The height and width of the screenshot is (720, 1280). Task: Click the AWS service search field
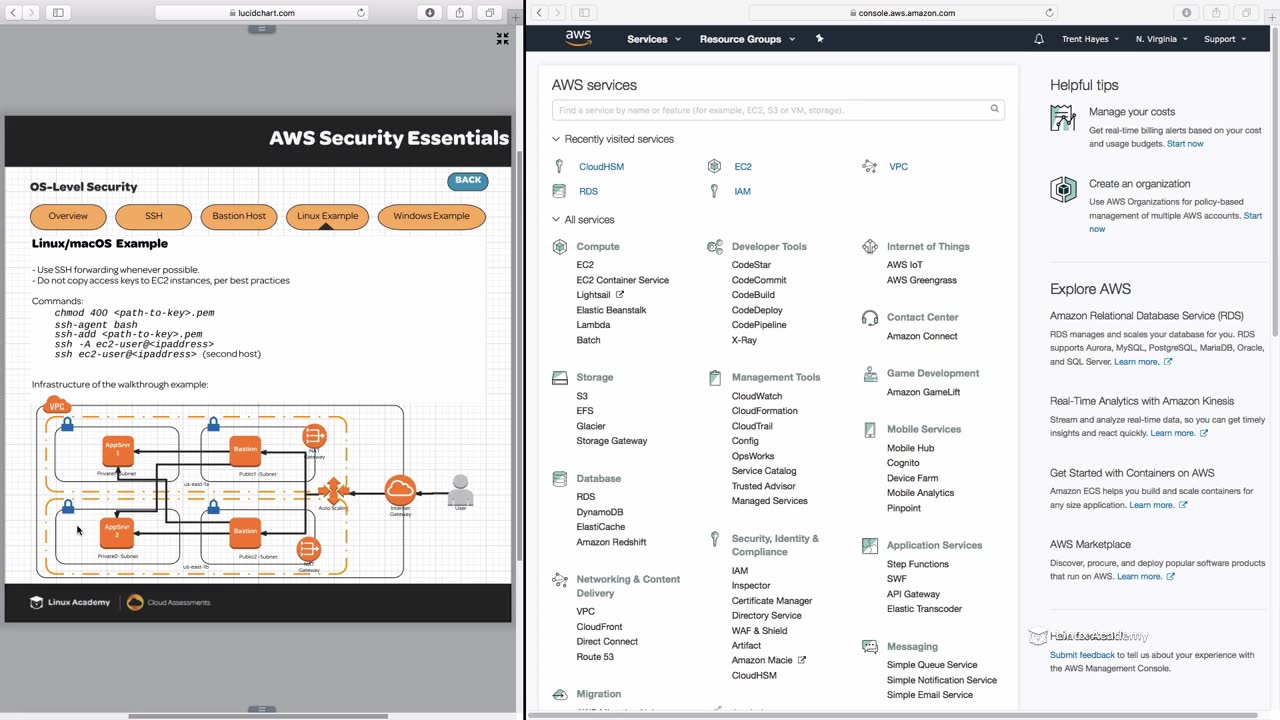(778, 110)
